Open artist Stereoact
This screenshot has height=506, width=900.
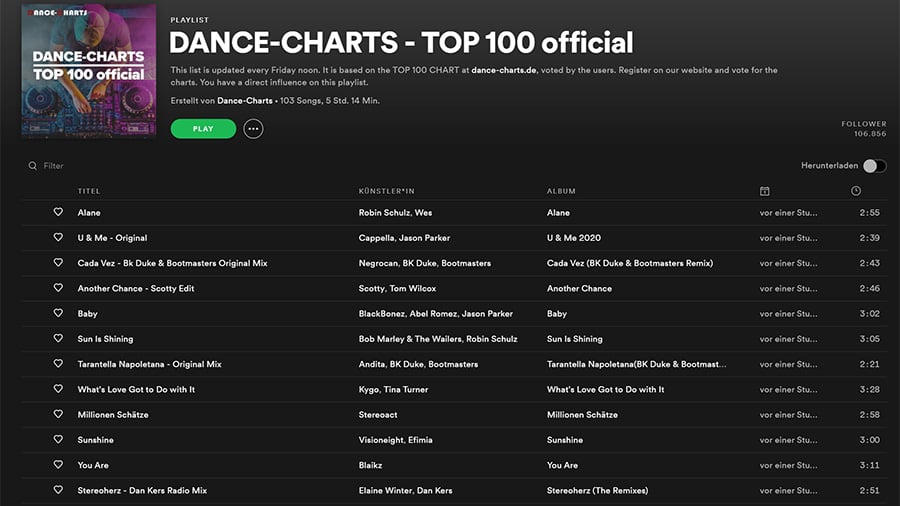pos(378,414)
